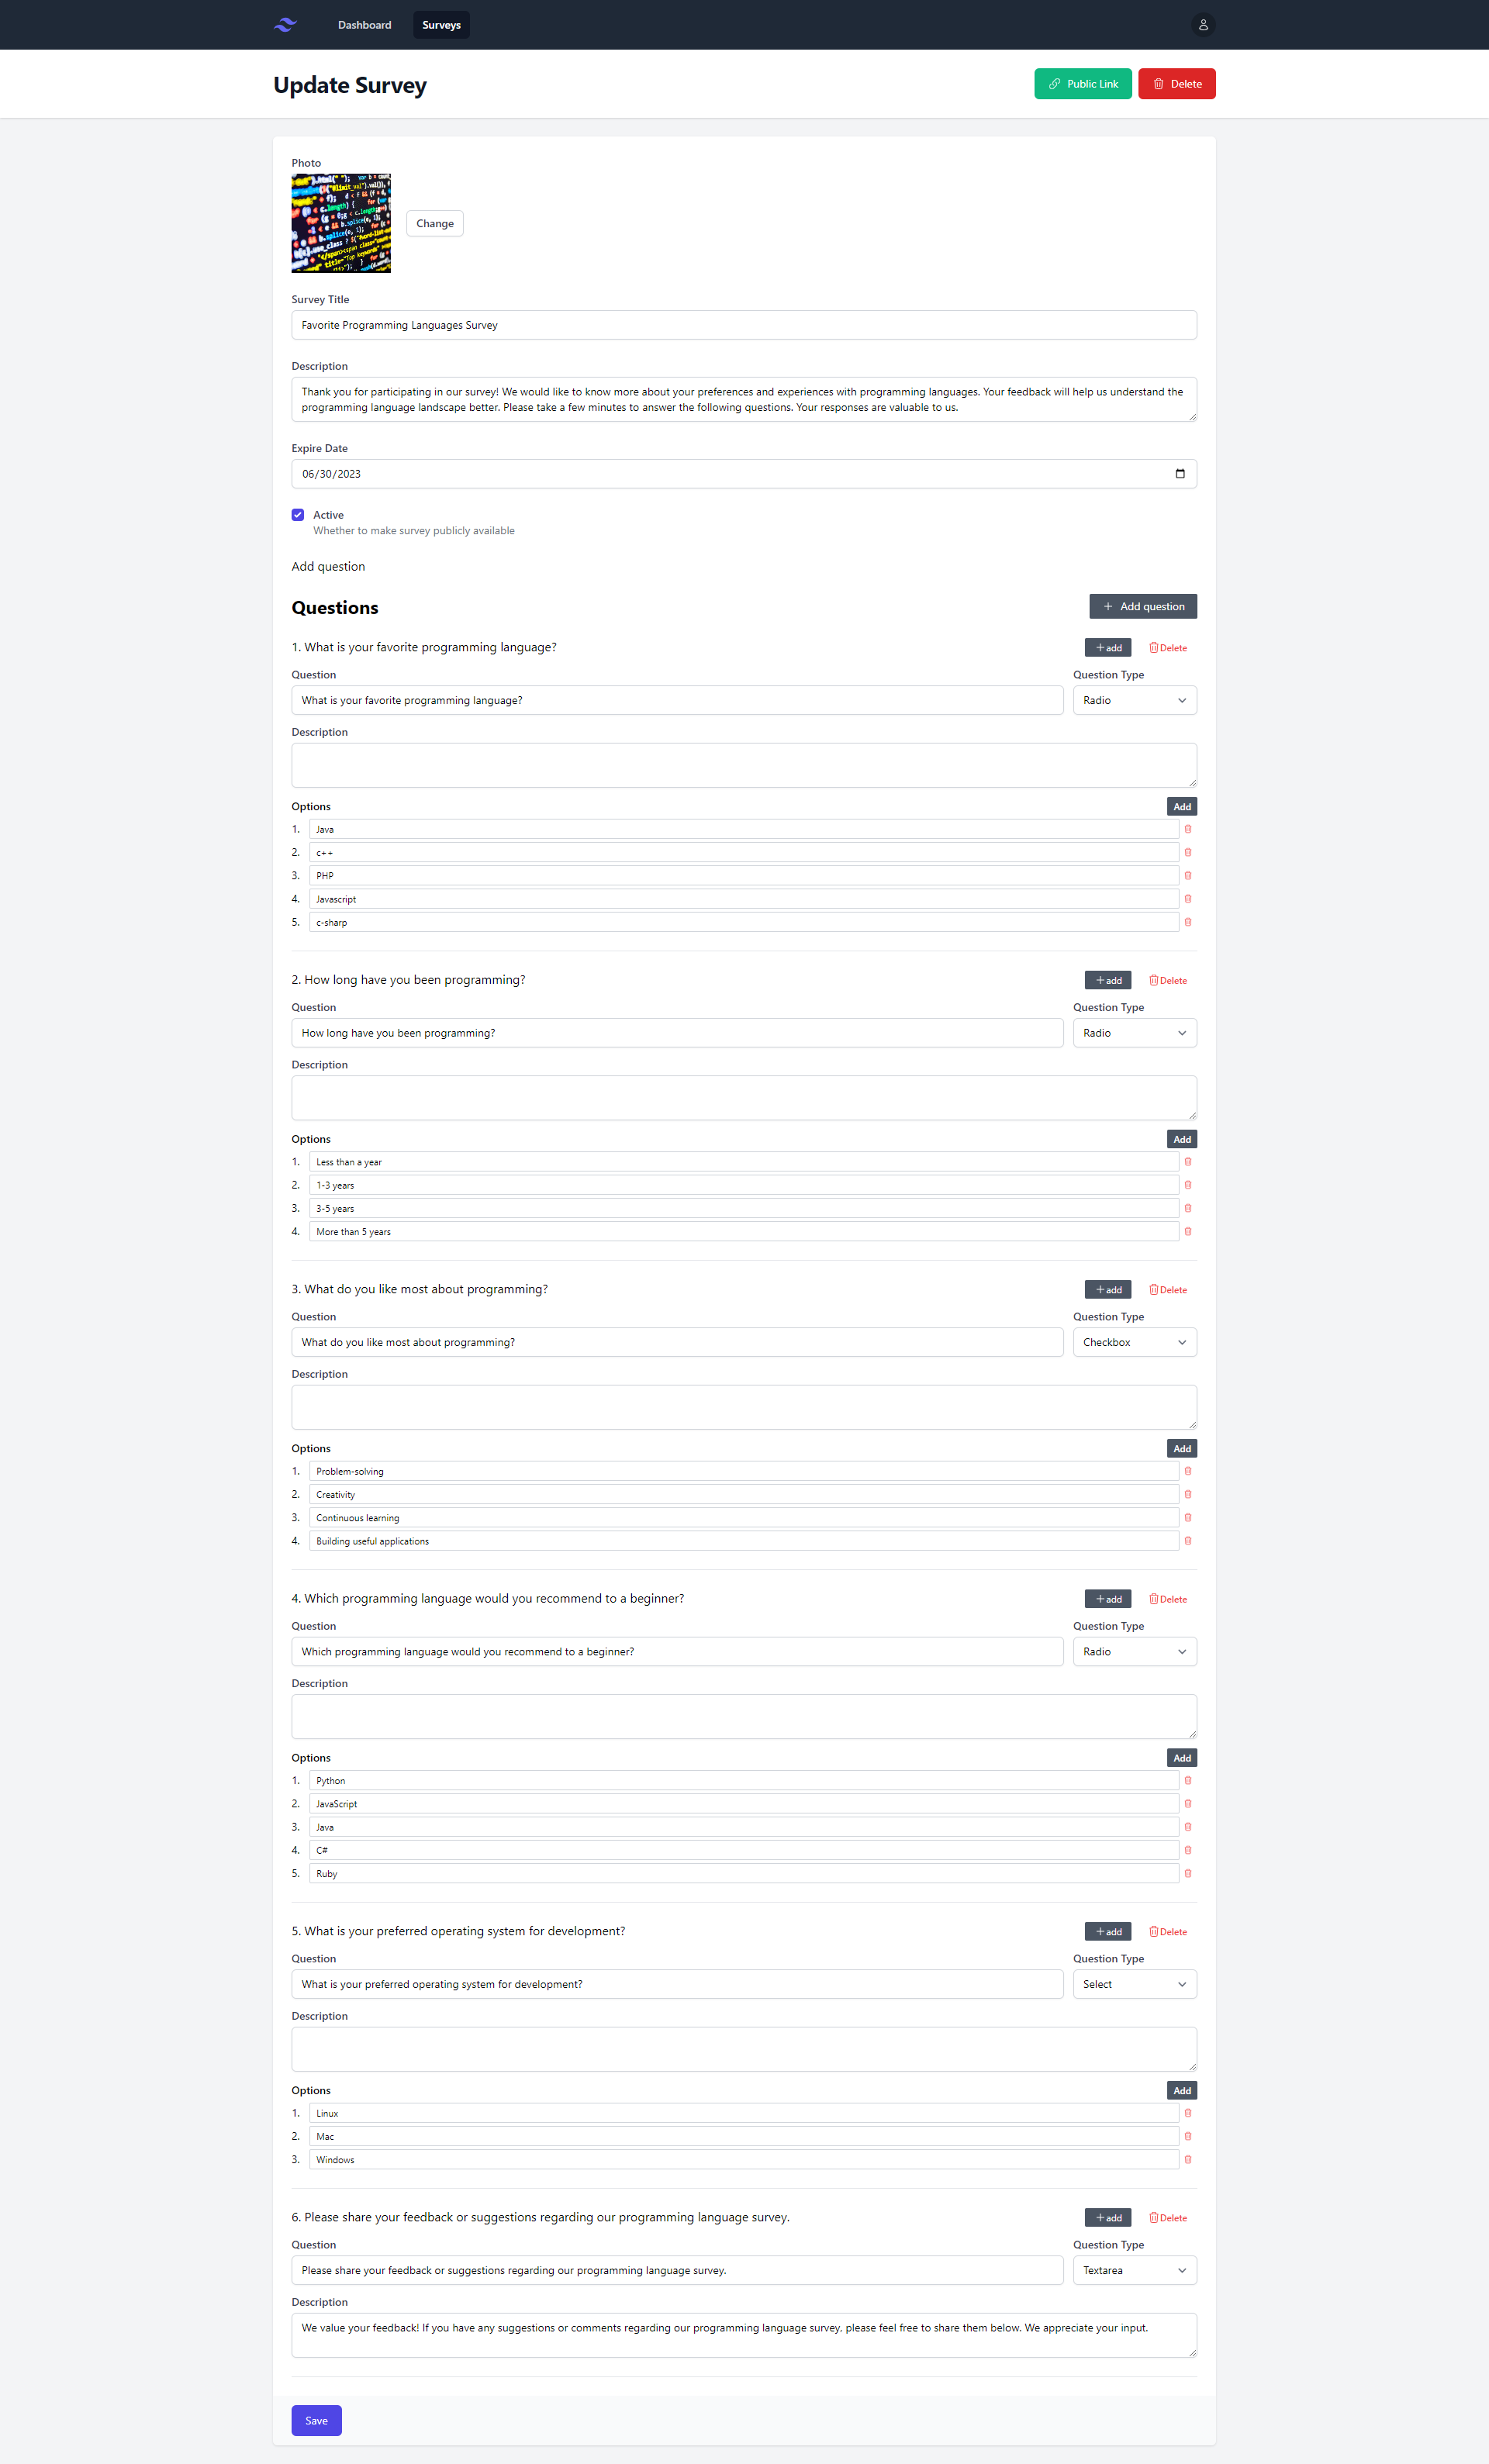Image resolution: width=1489 pixels, height=2464 pixels.
Task: Expand Question Type dropdown for question 6
Action: point(1134,2274)
